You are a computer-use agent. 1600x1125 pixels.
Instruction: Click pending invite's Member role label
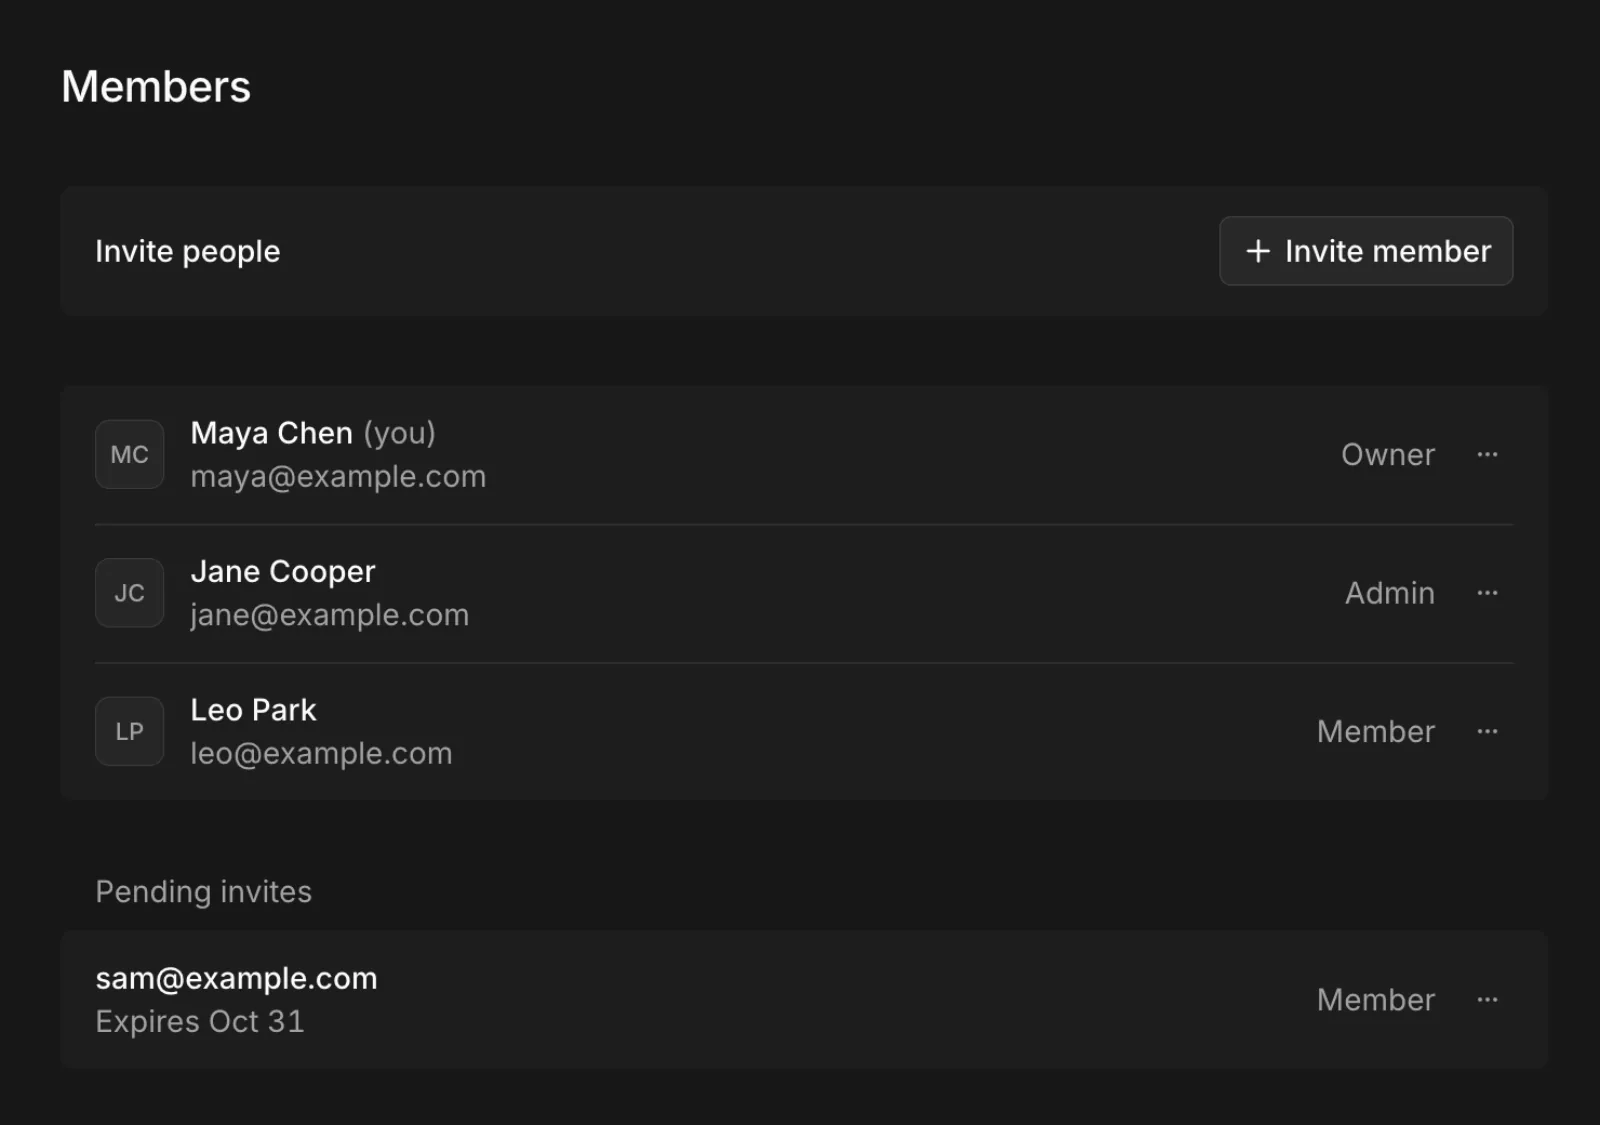click(1376, 1000)
